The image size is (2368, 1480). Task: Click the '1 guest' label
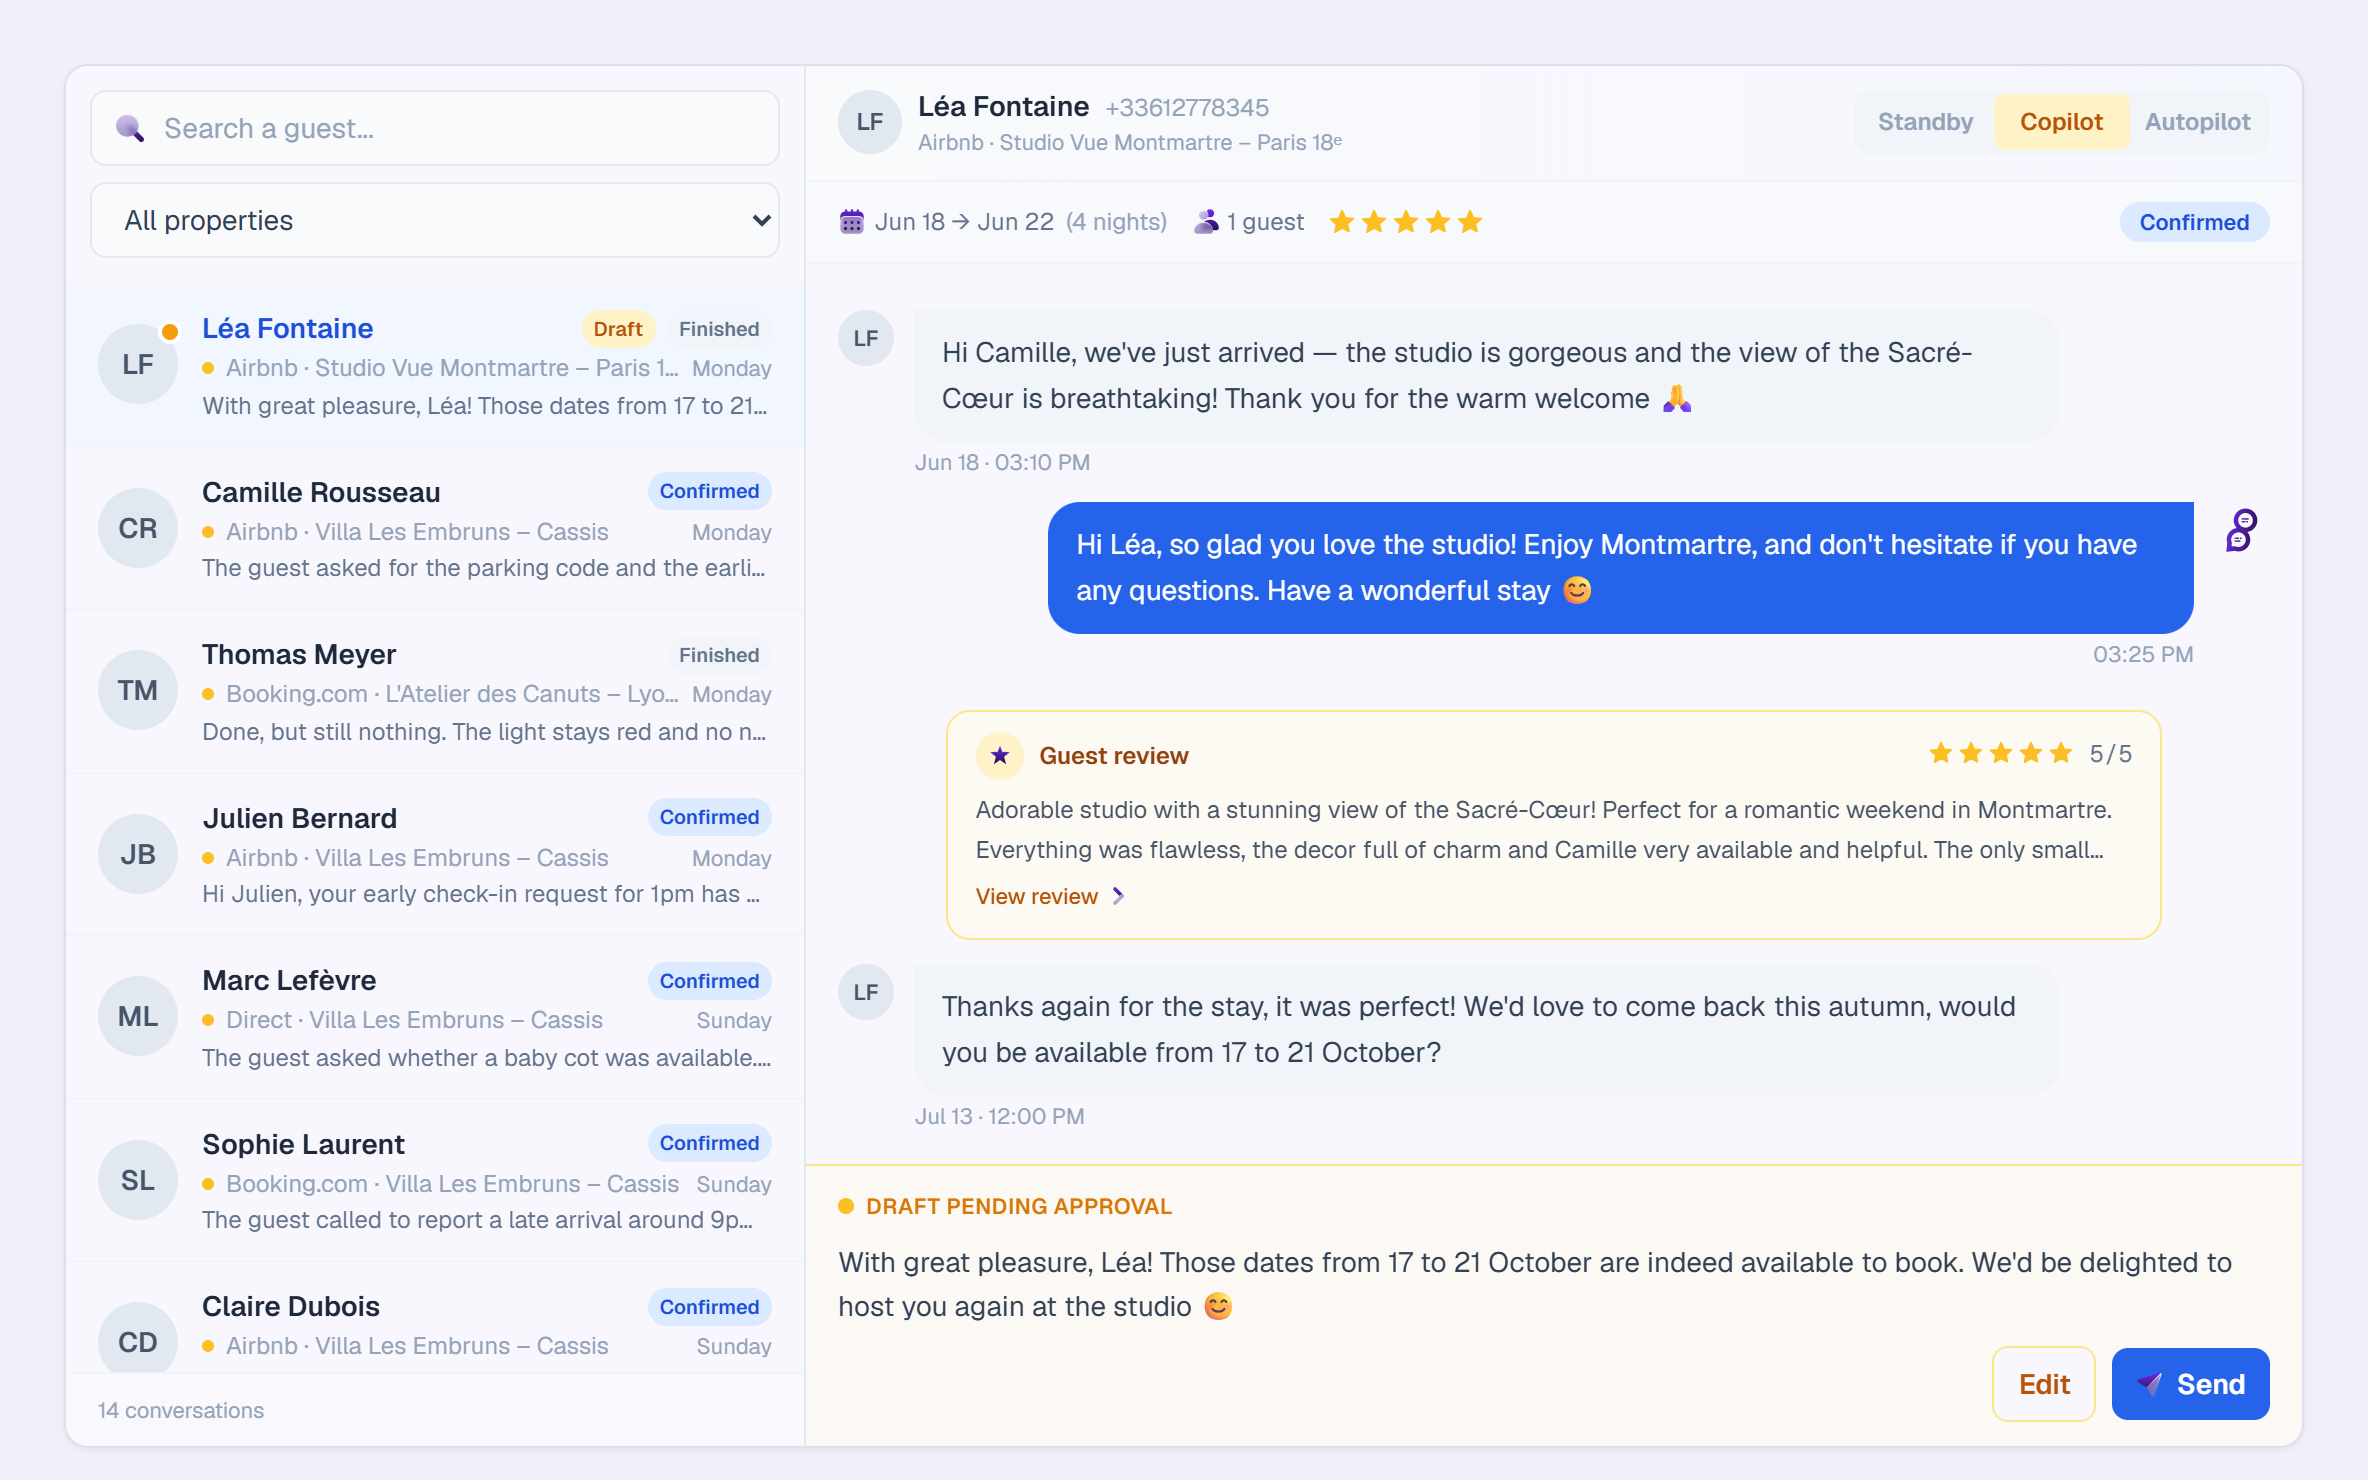pos(1265,222)
